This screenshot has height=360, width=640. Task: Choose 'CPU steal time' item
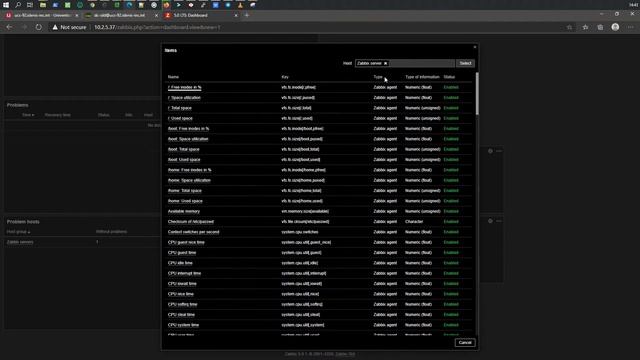pyautogui.click(x=181, y=315)
